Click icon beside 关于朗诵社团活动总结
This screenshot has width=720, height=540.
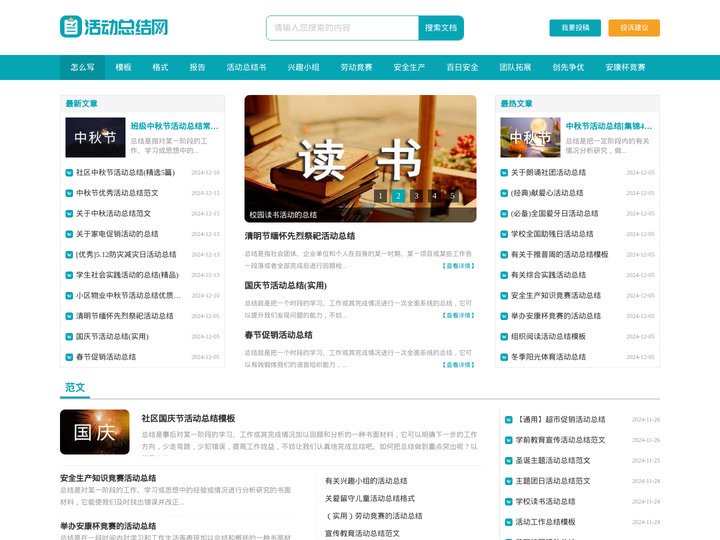(504, 173)
